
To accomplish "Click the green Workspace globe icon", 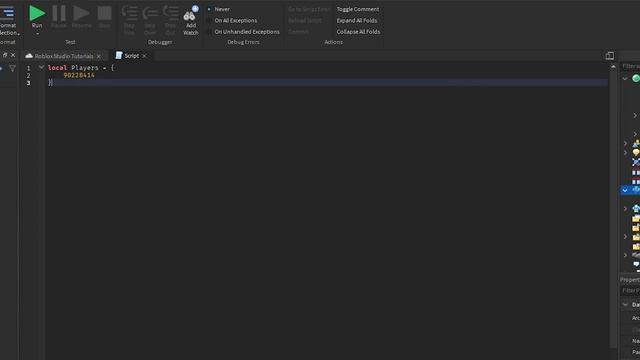I will point(636,78).
